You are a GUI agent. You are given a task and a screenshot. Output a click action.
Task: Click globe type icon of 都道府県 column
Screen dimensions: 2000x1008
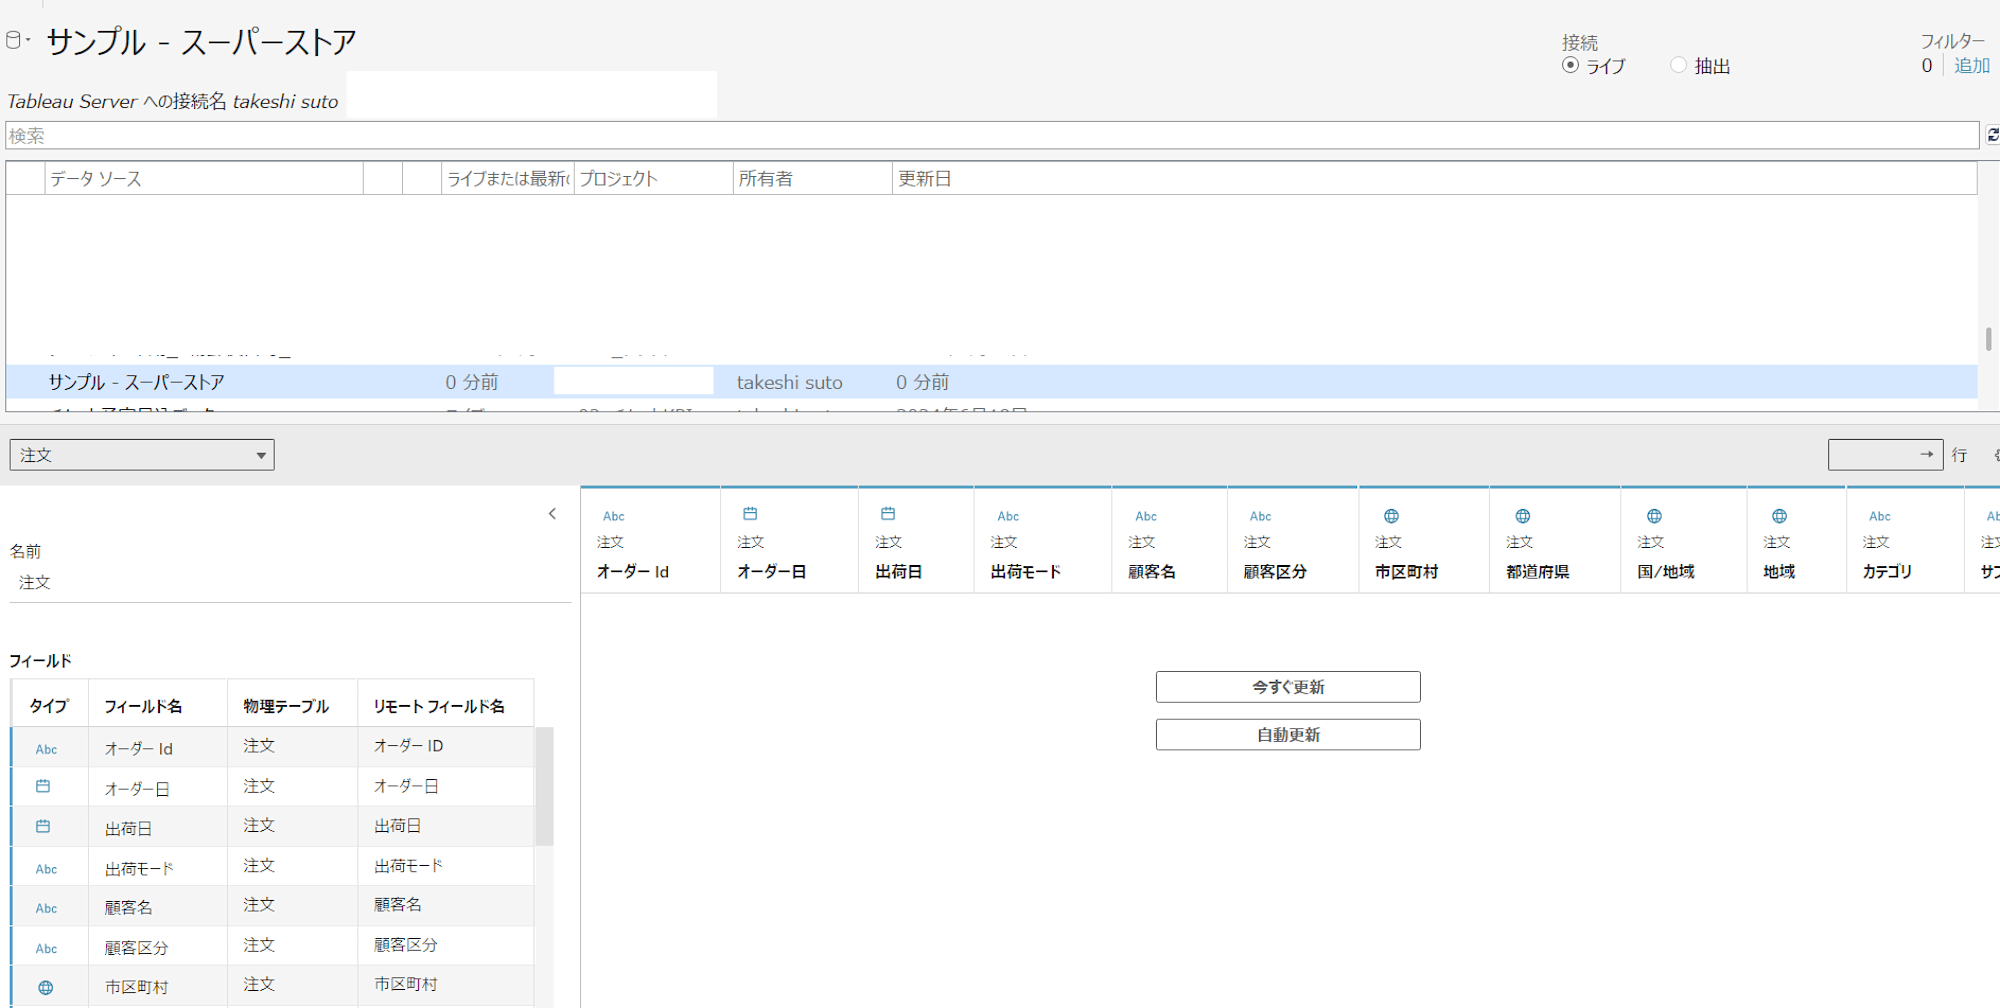tap(1523, 516)
